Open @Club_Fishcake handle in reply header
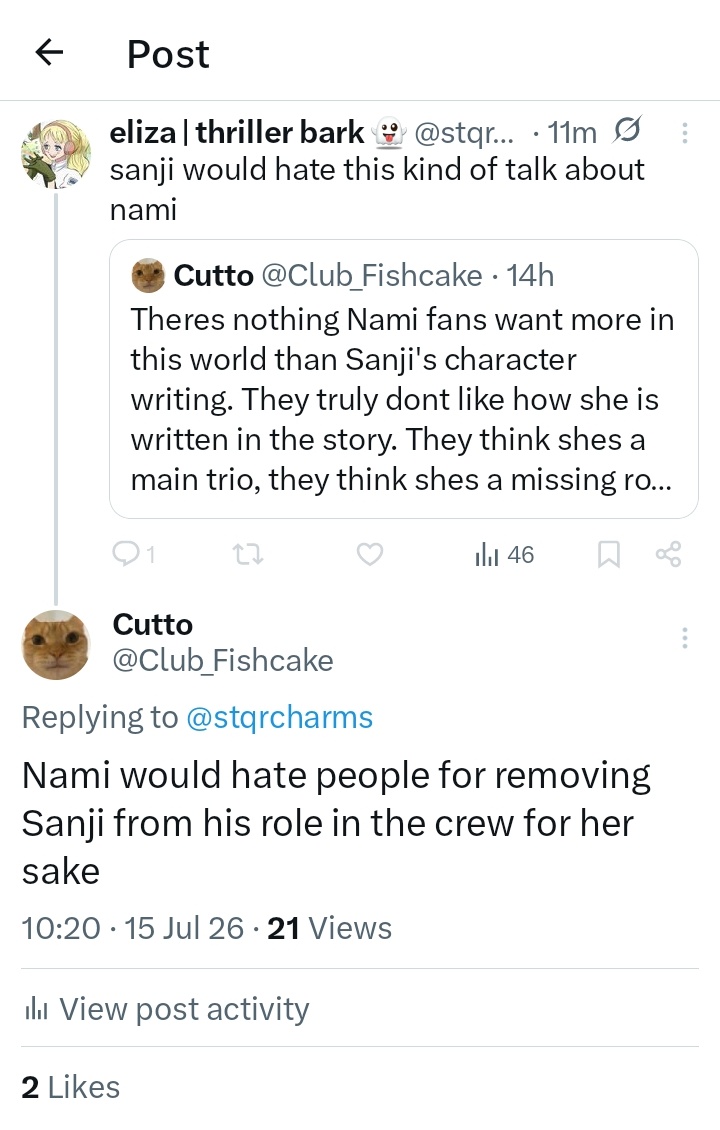The width and height of the screenshot is (720, 1130). point(223,660)
